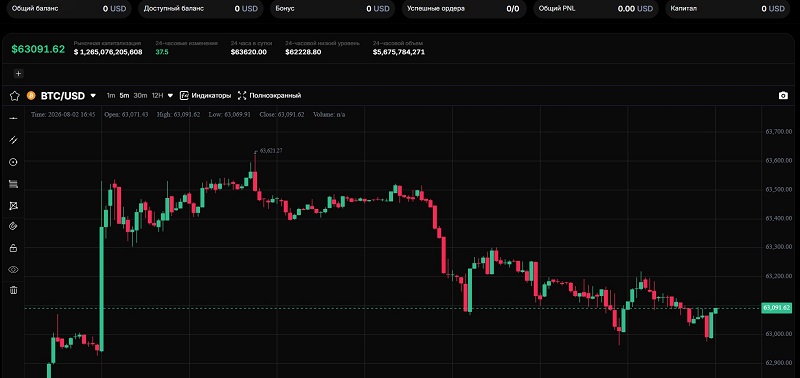The image size is (800, 378).
Task: Click the 63,500.00 price axis label
Action: (x=779, y=189)
